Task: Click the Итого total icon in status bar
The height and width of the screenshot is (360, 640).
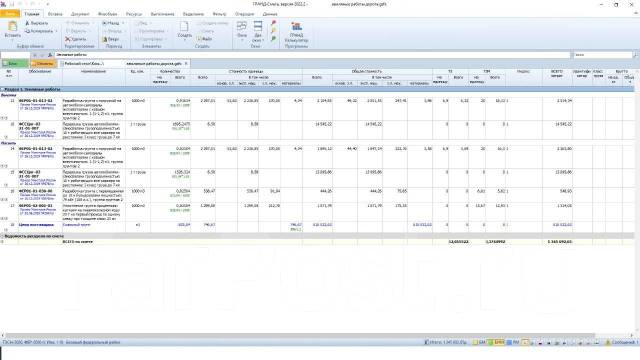Action: 427,342
